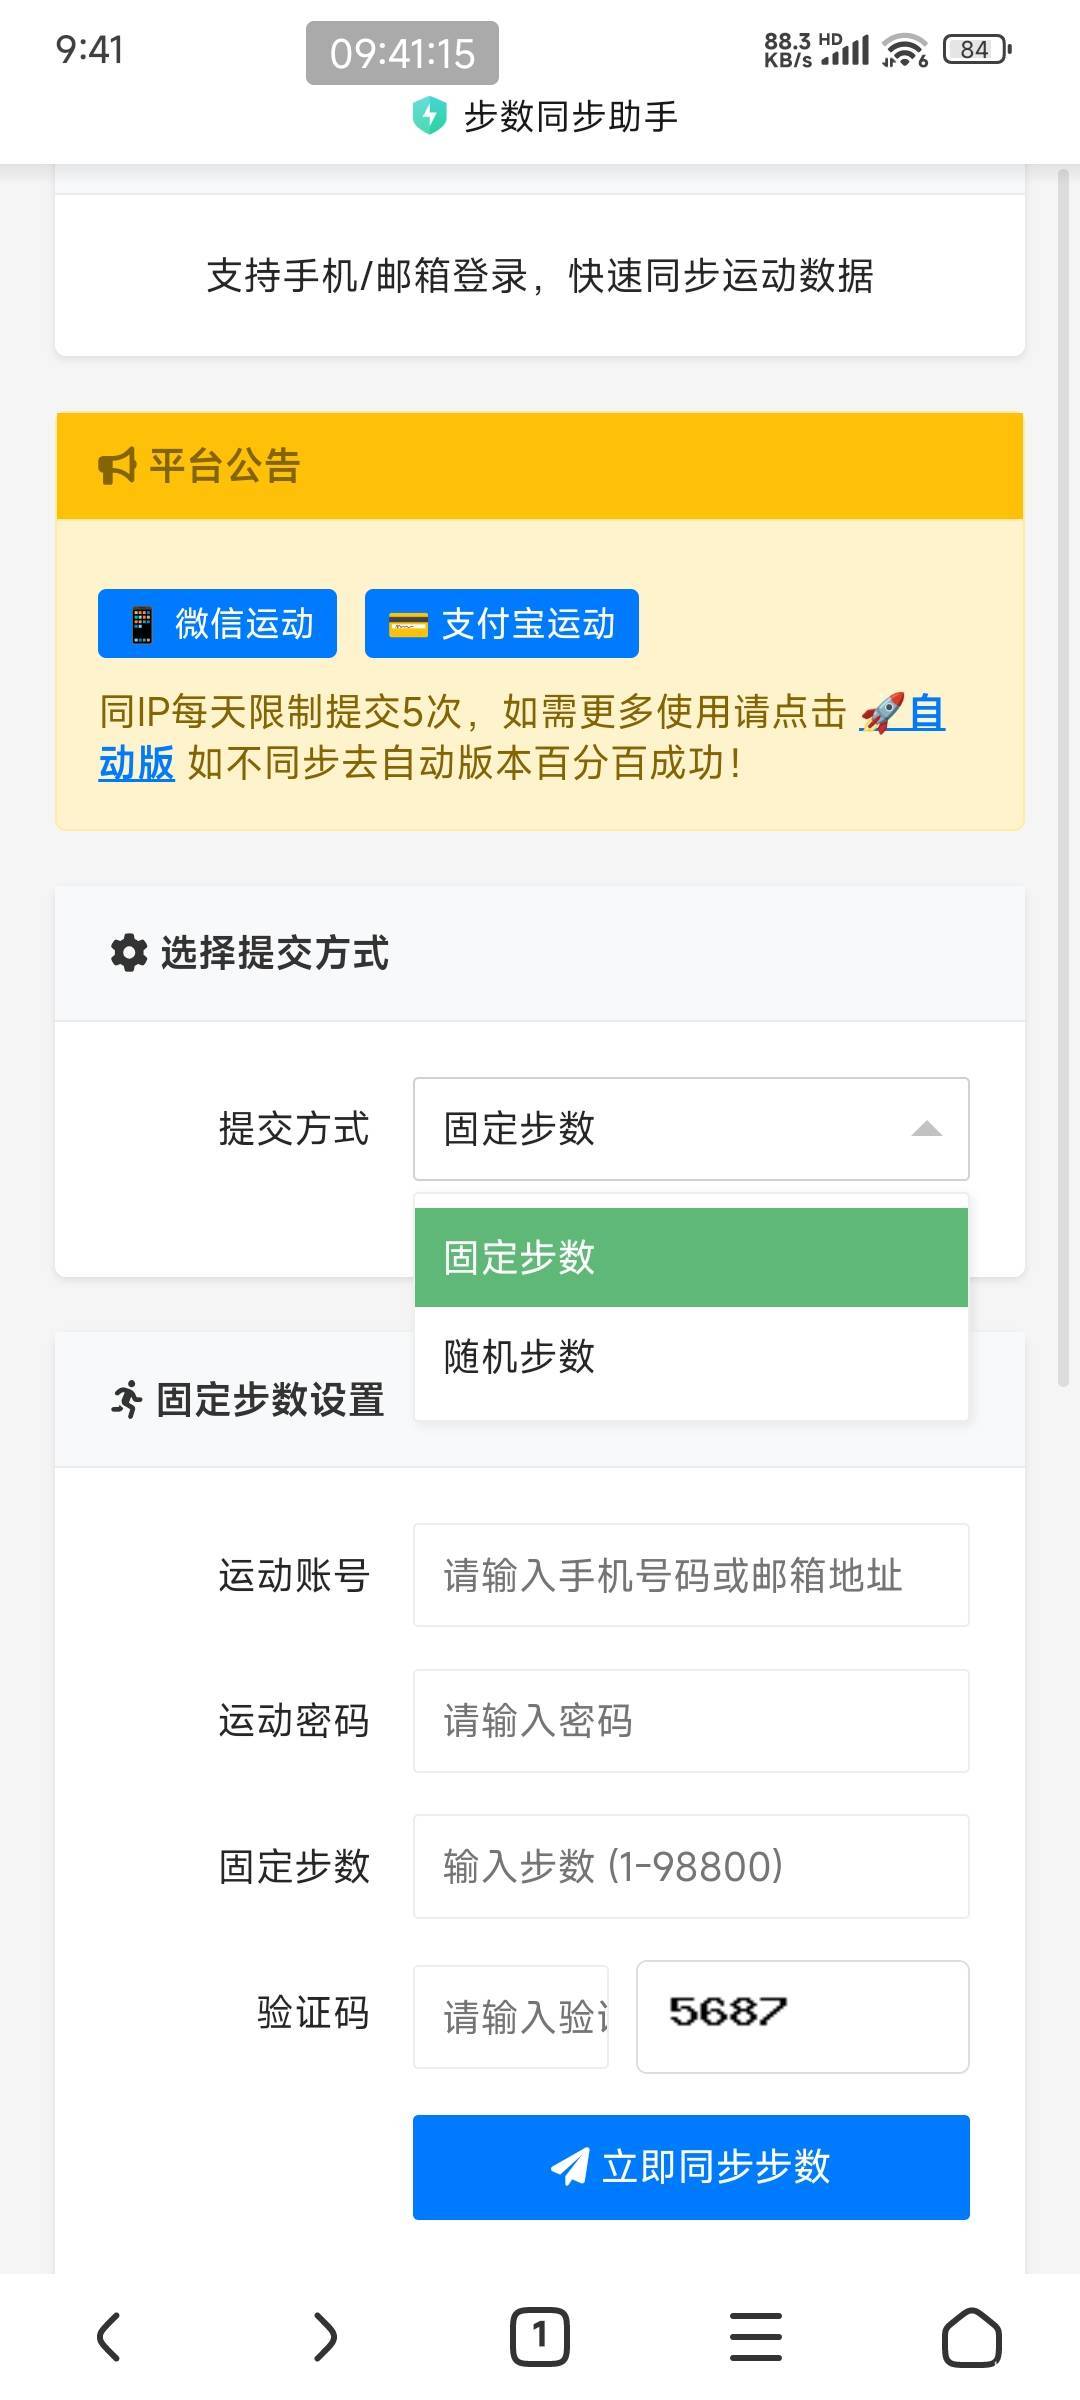Choose 随机步数 from the dropdown list
Image resolution: width=1080 pixels, height=2400 pixels.
coord(690,1357)
